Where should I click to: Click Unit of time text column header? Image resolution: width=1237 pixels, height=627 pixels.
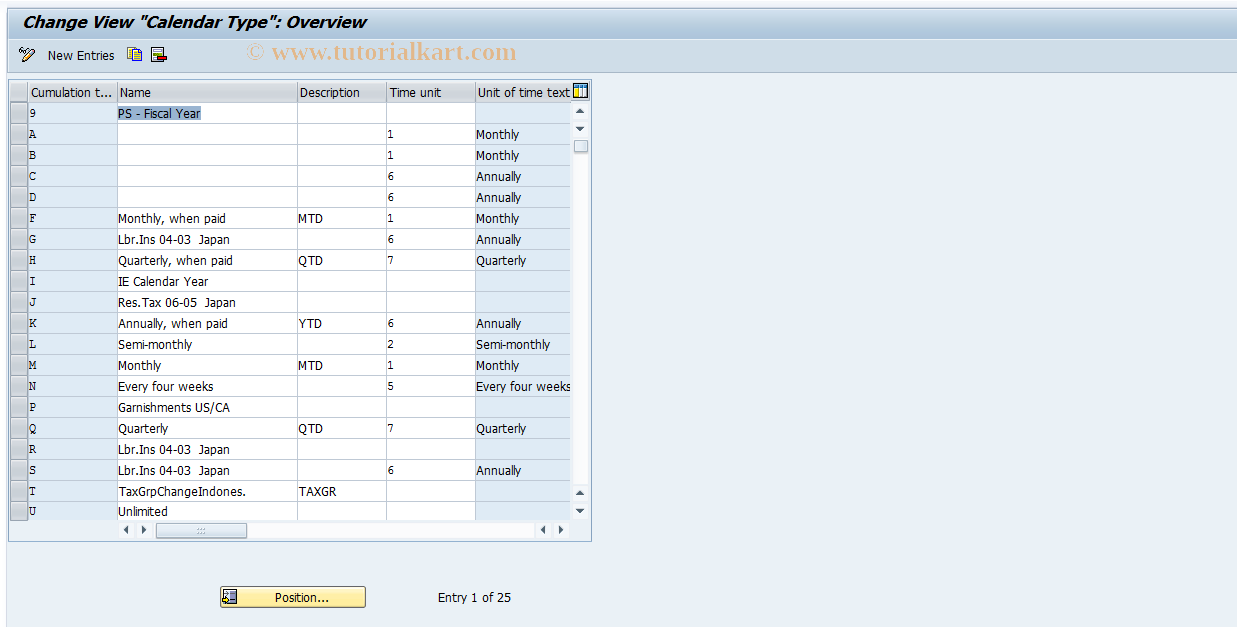click(x=523, y=92)
